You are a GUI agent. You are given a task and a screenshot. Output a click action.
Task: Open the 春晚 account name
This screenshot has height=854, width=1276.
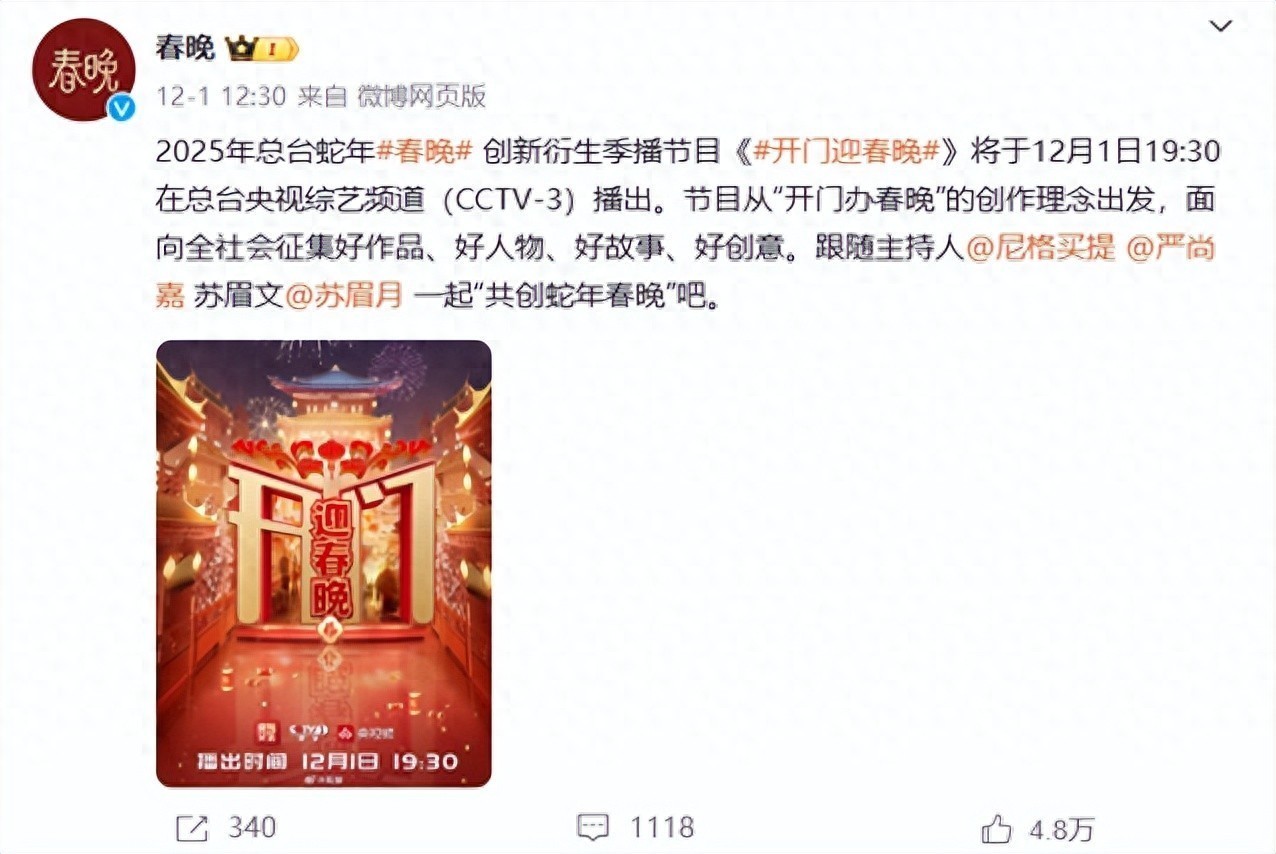(x=186, y=47)
